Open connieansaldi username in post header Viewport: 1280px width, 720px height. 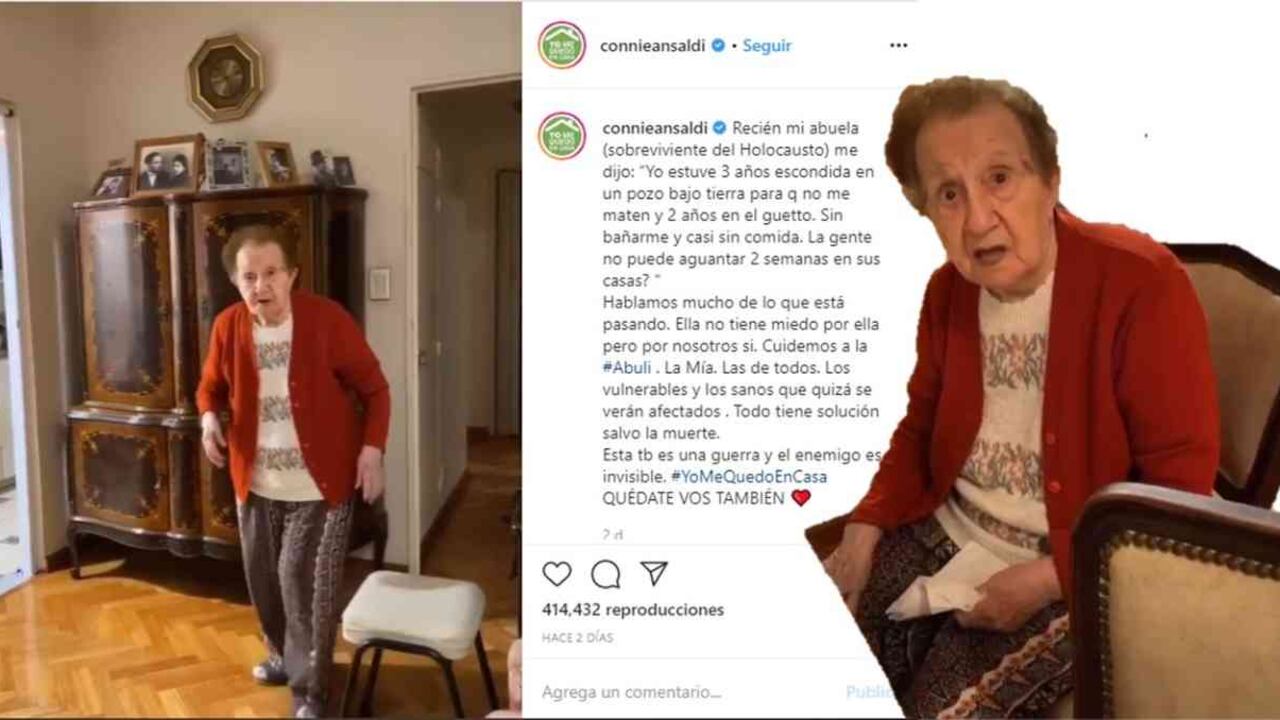point(653,46)
